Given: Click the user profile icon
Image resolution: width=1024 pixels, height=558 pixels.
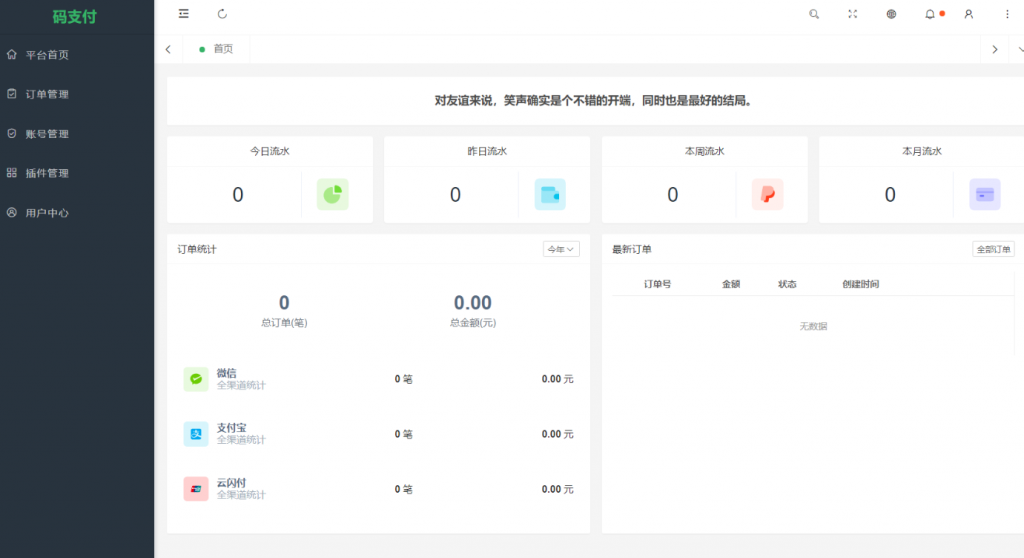Looking at the screenshot, I should click(x=968, y=14).
